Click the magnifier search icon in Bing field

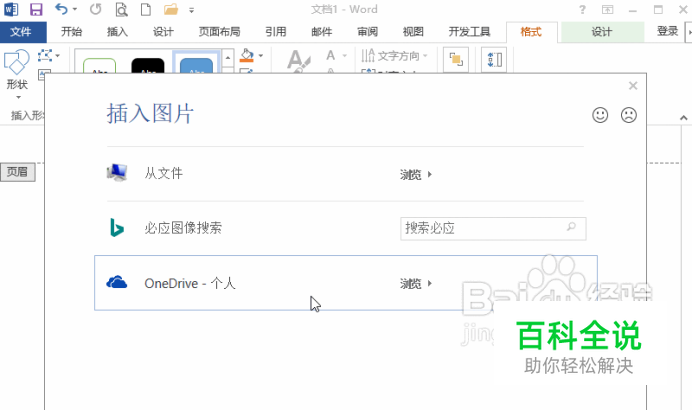571,227
